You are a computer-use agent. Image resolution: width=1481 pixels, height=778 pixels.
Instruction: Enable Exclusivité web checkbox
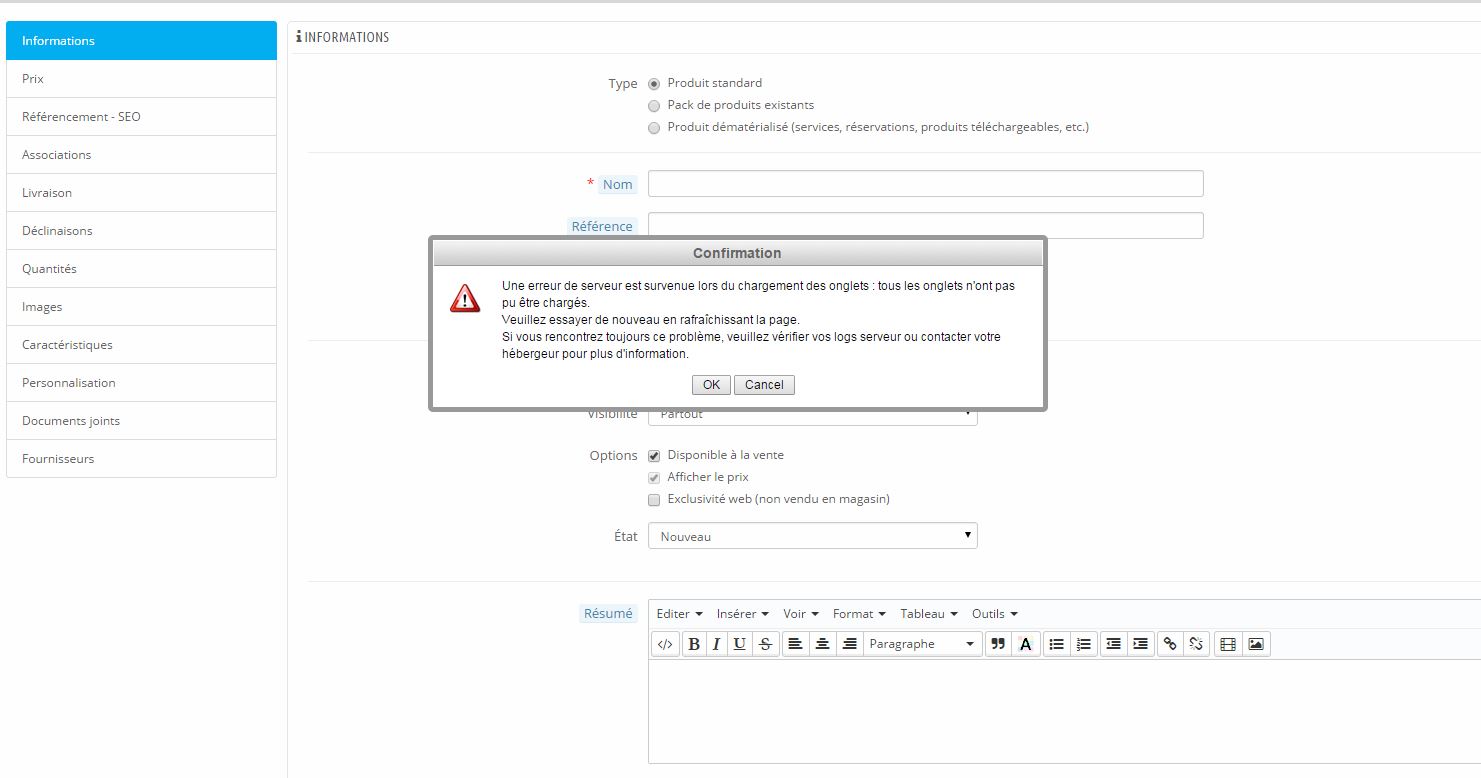pos(654,500)
